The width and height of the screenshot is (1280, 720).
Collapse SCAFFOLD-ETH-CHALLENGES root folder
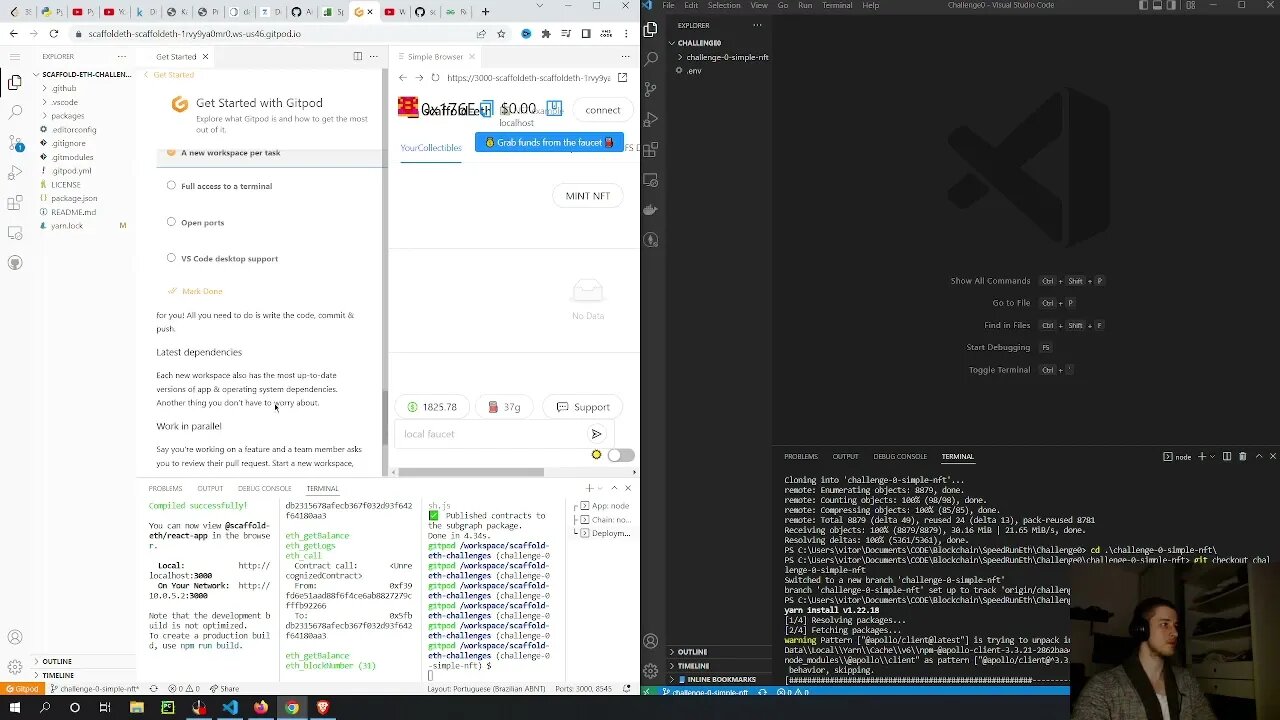[x=85, y=74]
